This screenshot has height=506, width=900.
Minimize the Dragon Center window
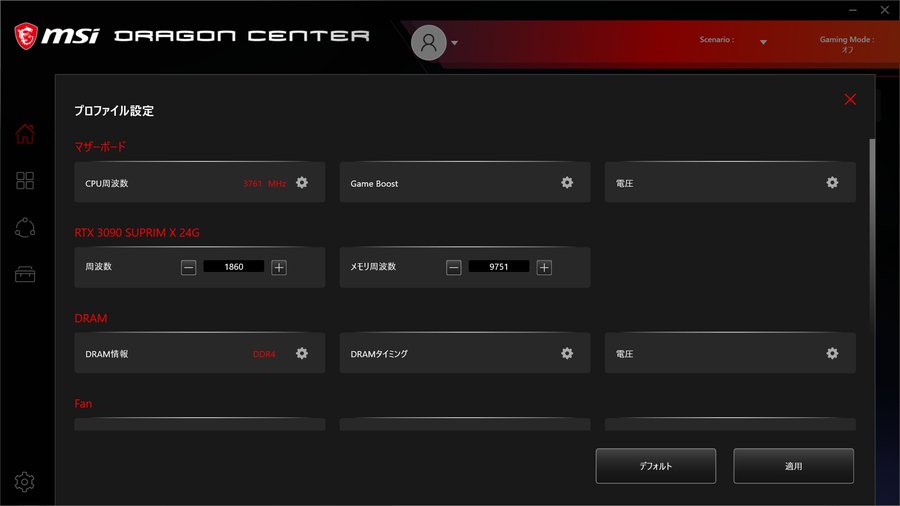pos(853,10)
